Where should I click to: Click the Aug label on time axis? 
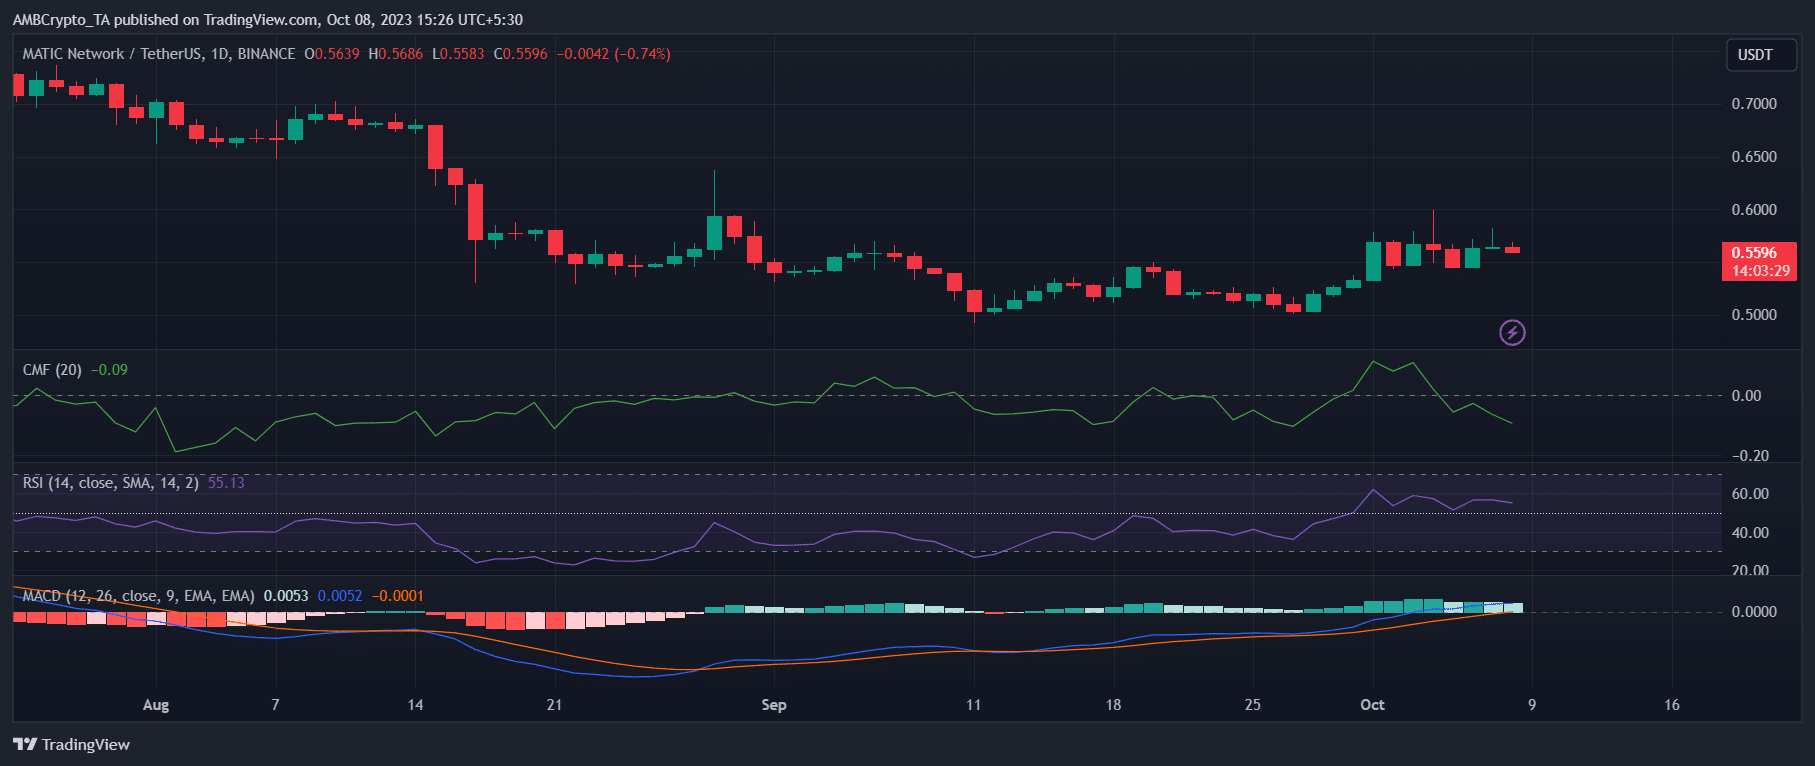156,705
